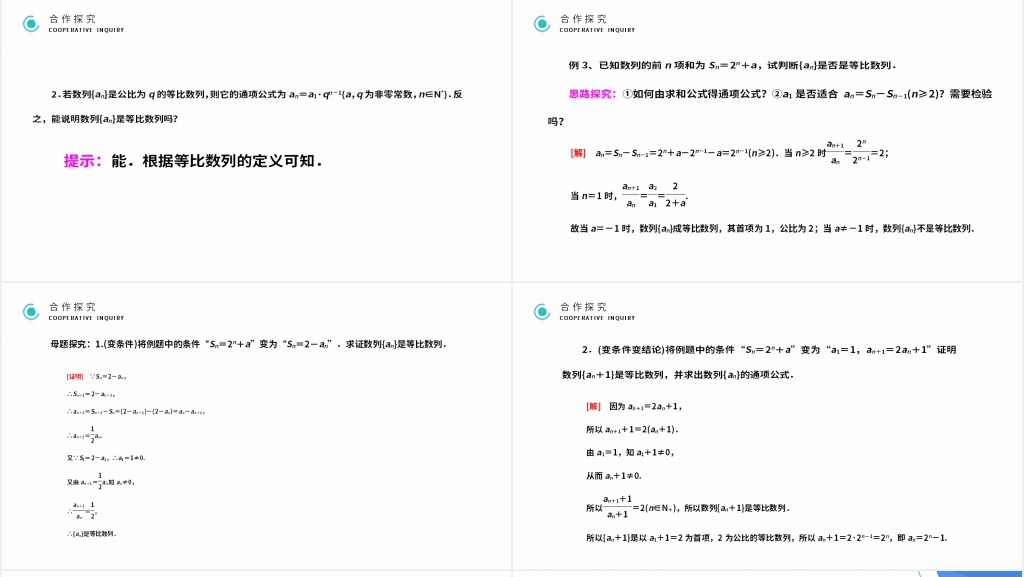Click the line 从而 an+1≠0

coord(614,476)
